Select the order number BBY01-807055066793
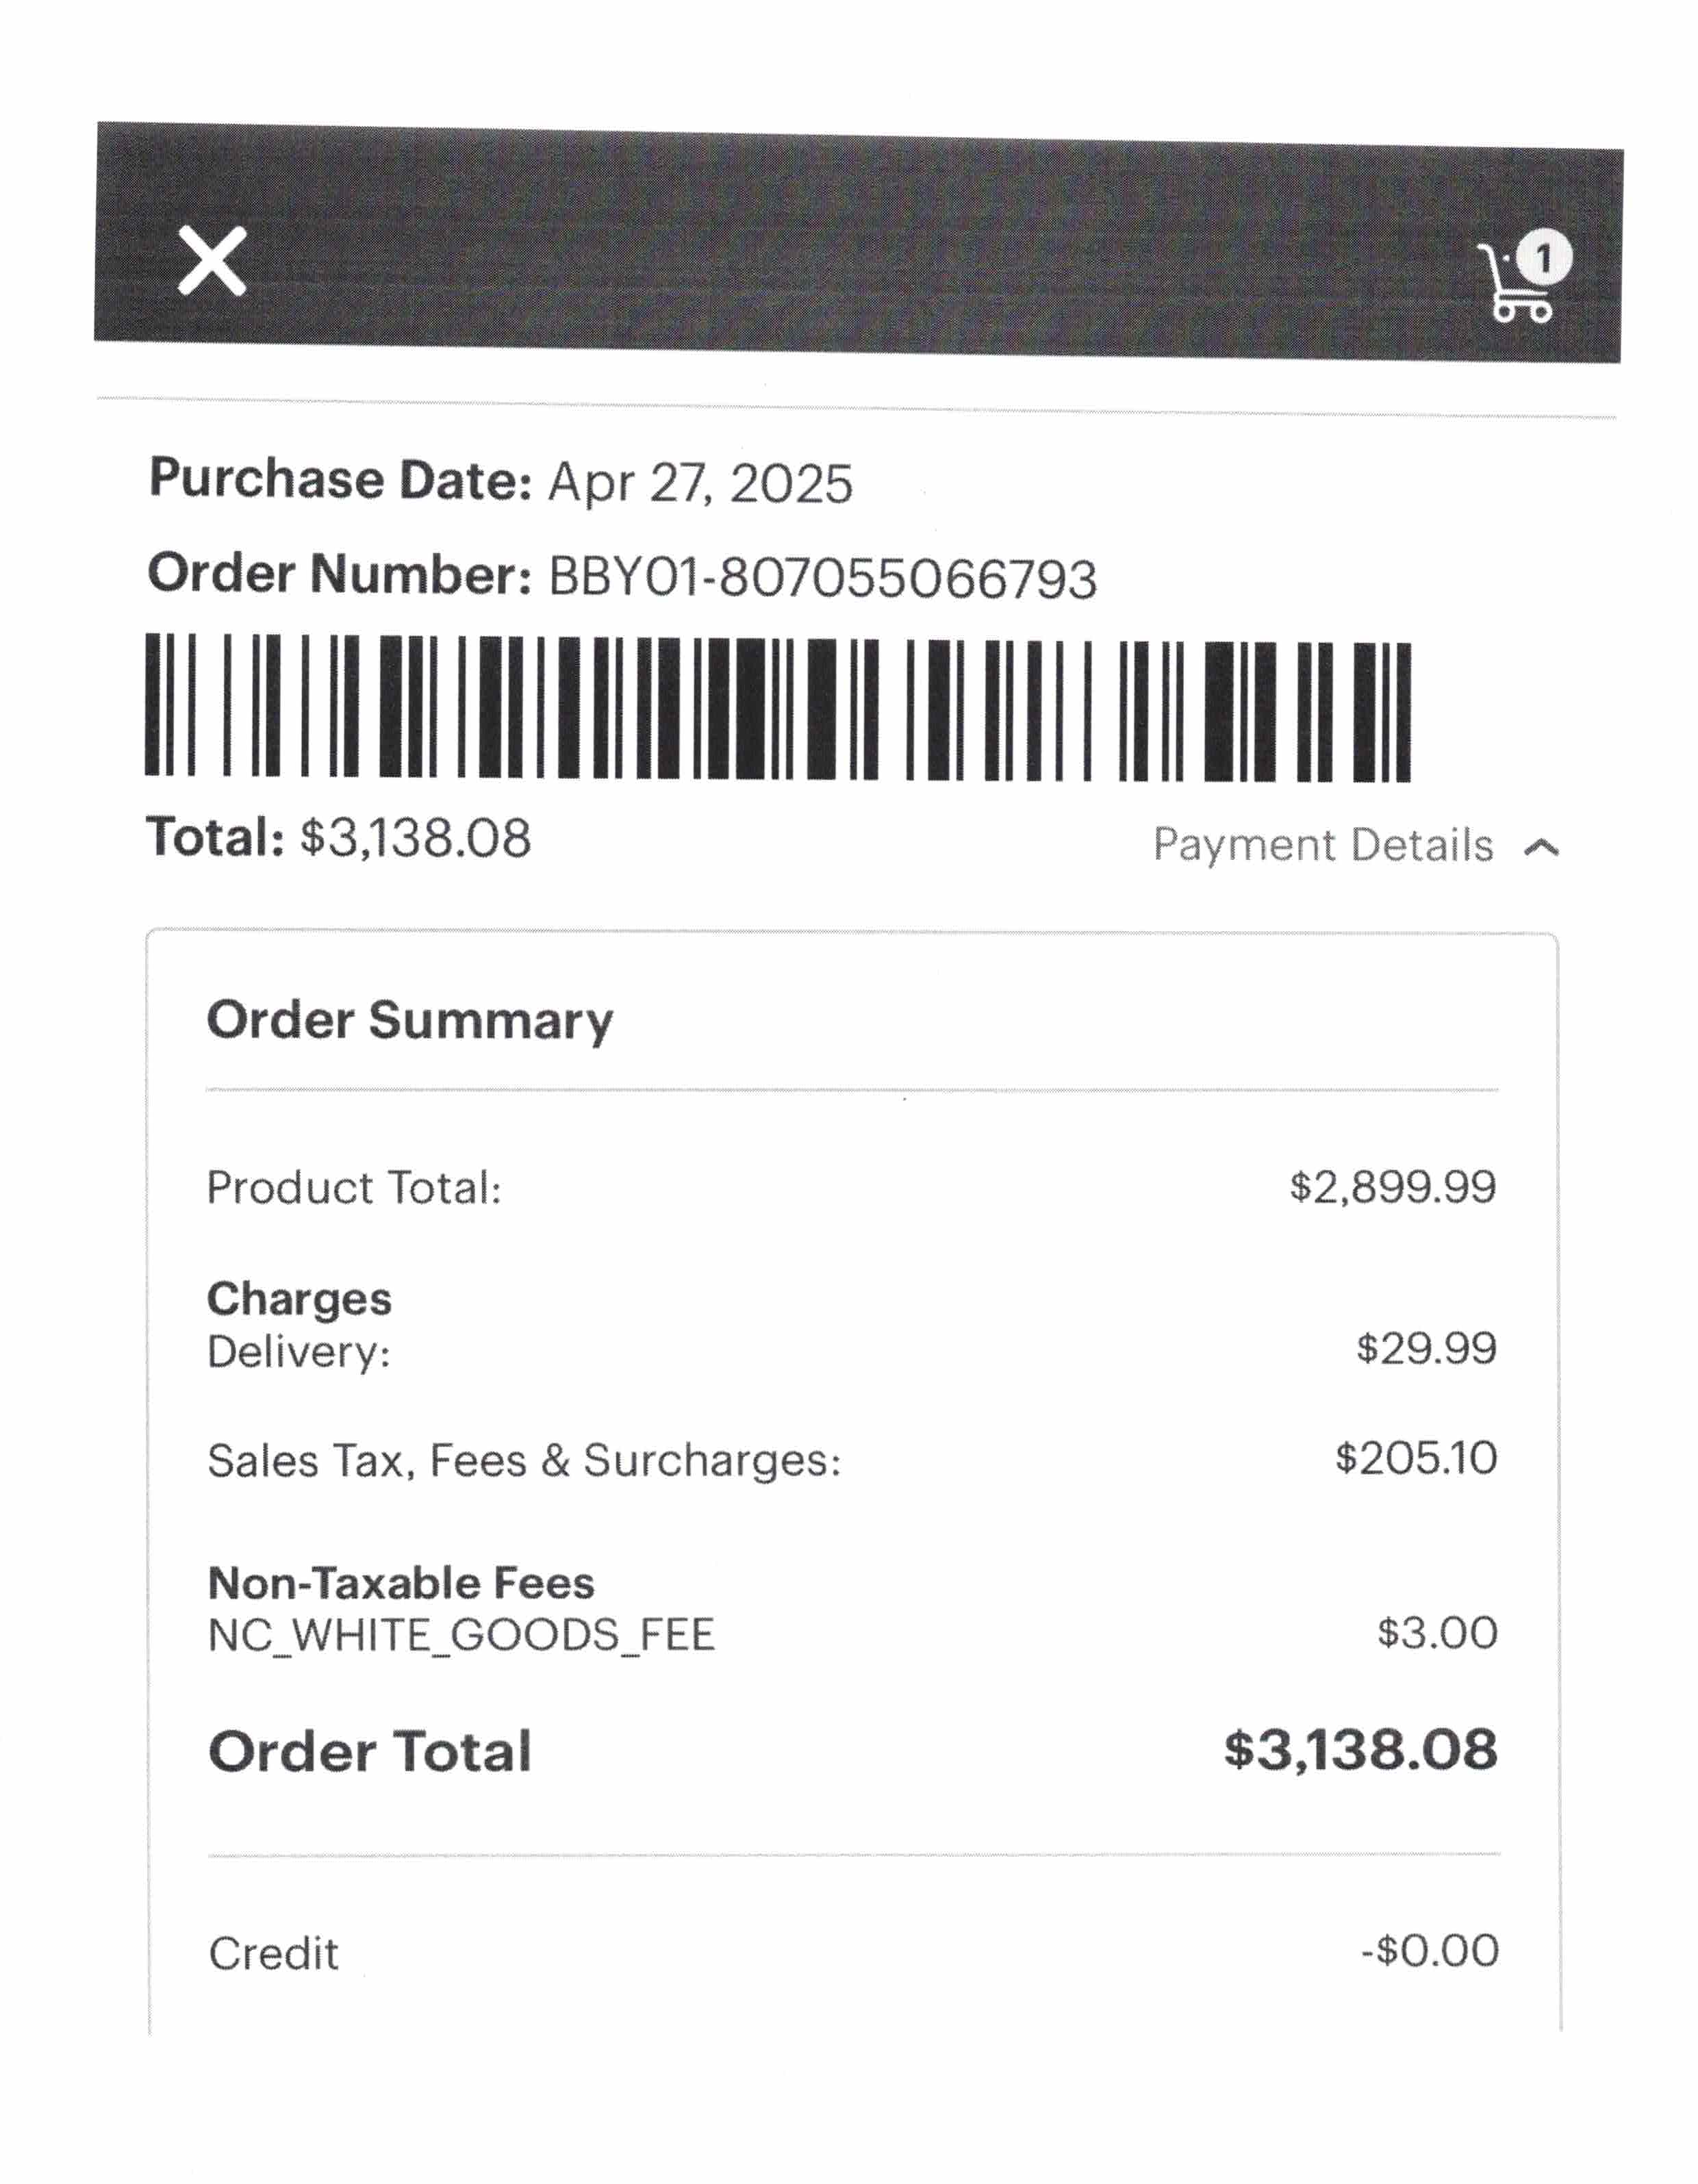 pos(822,578)
